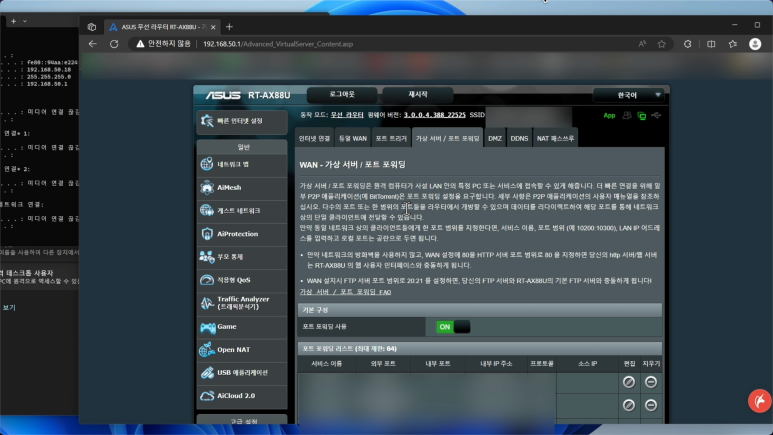This screenshot has height=435, width=773.
Task: Click the 소스 IP column header
Action: coord(587,364)
